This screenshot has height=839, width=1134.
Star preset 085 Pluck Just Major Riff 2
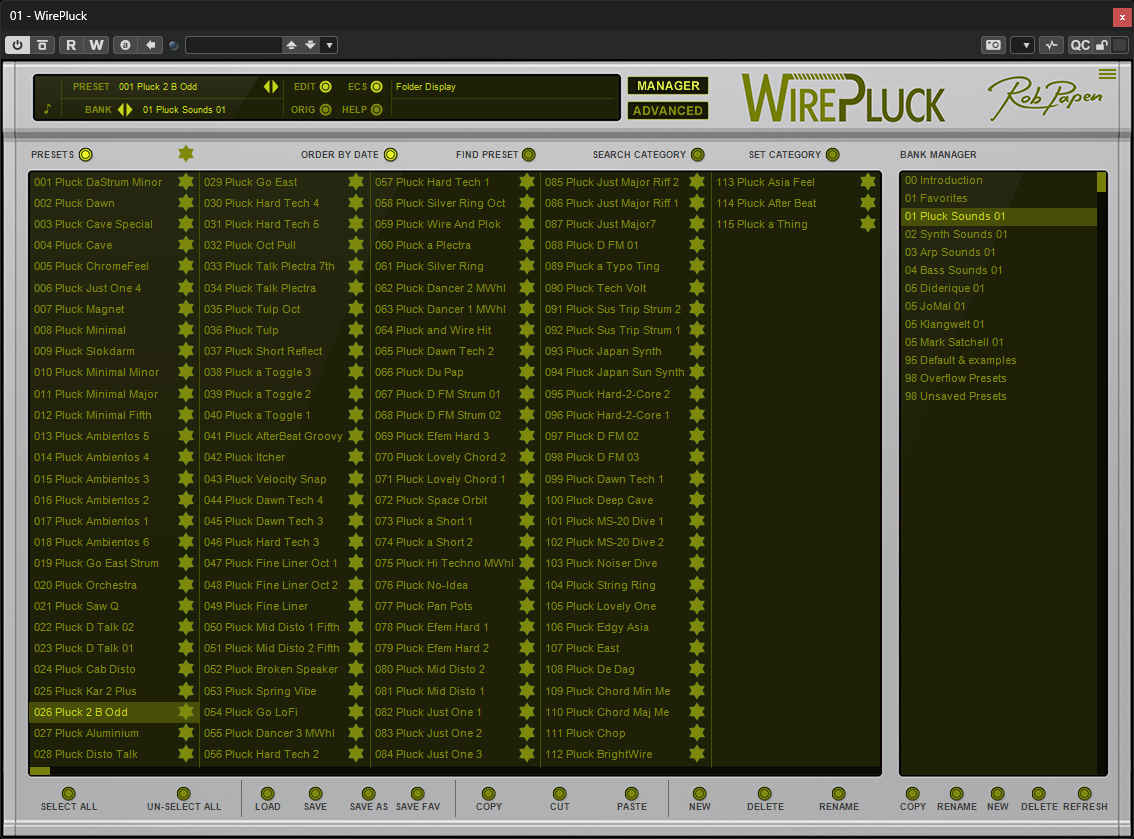tap(697, 182)
